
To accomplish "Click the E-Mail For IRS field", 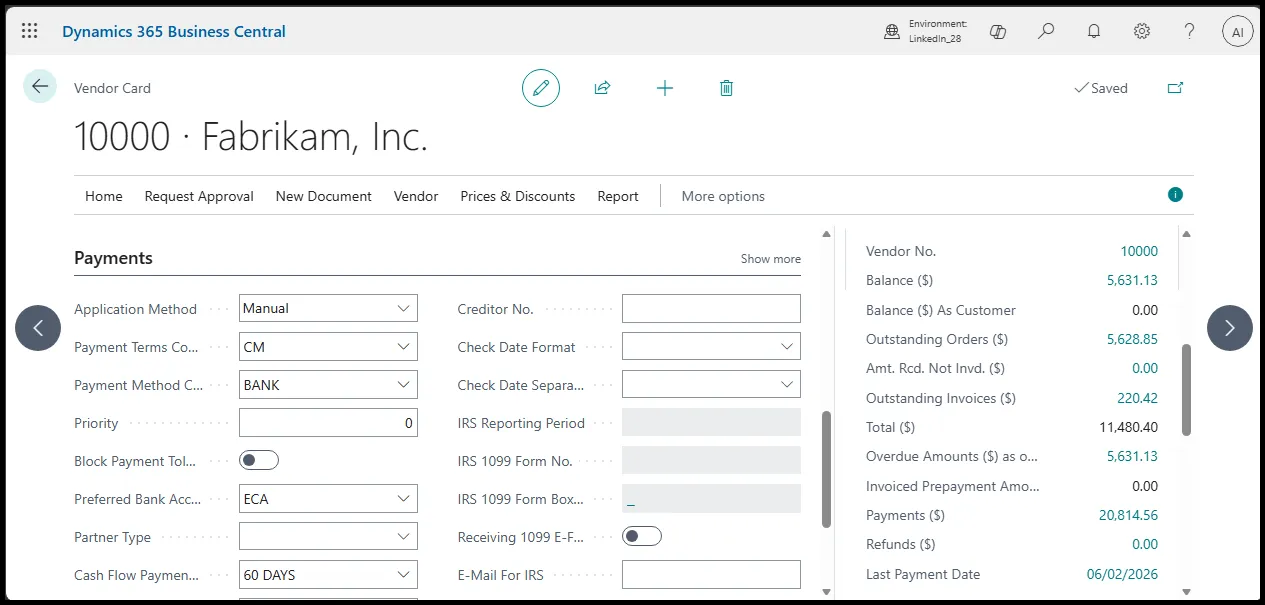I will click(x=711, y=575).
